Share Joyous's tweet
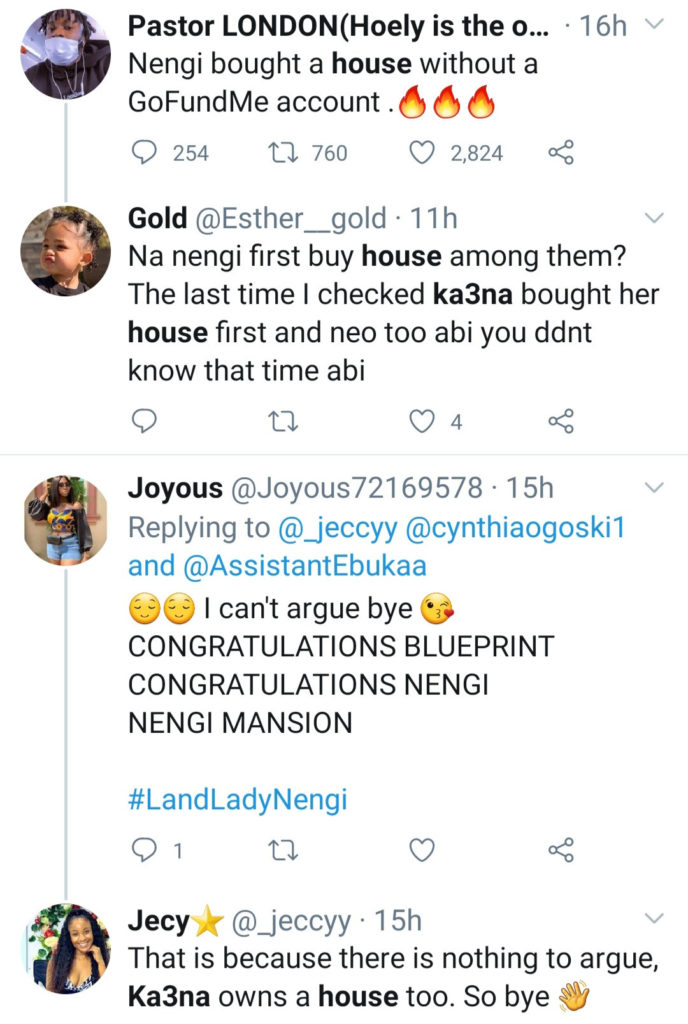The width and height of the screenshot is (688, 1024). click(x=561, y=851)
